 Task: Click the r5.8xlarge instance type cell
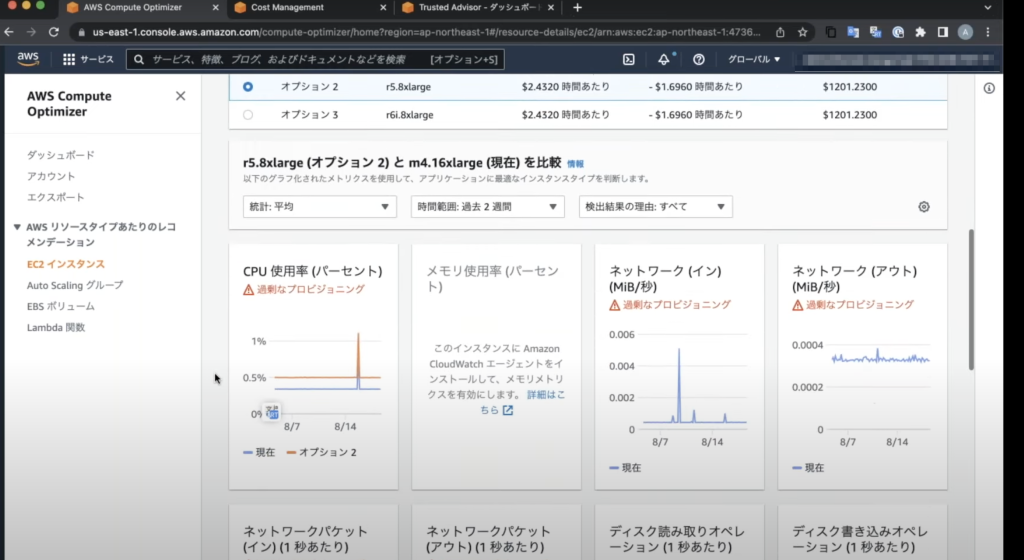[x=408, y=87]
